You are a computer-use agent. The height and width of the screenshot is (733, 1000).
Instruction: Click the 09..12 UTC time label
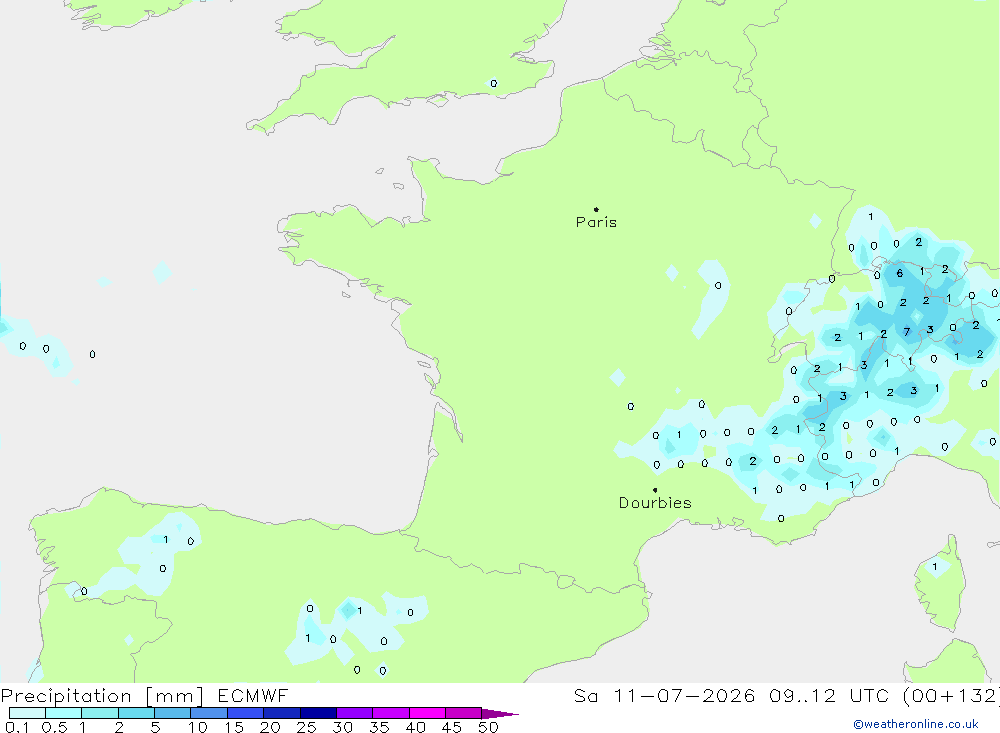tap(834, 695)
